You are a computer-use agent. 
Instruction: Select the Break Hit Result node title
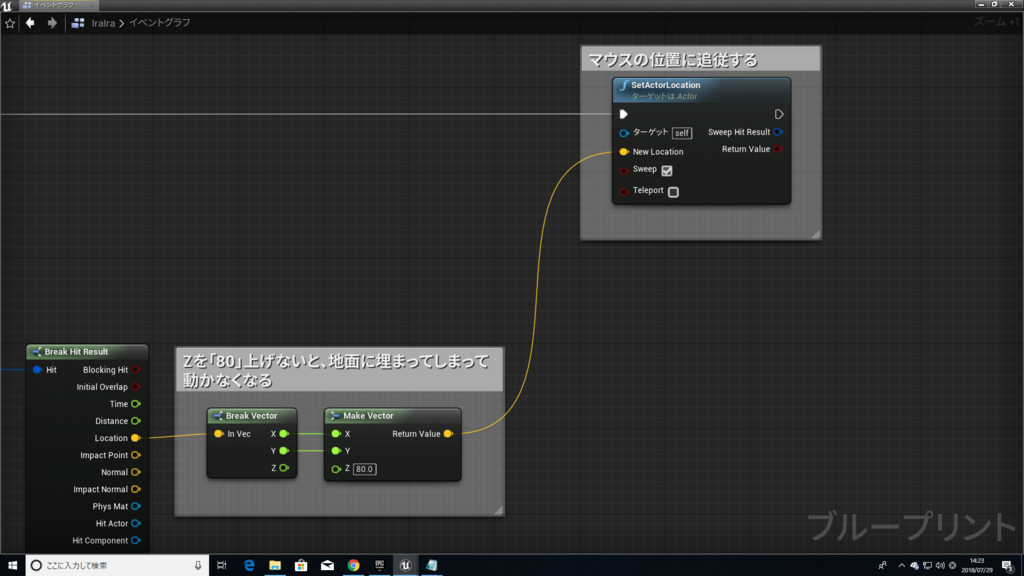[76, 351]
